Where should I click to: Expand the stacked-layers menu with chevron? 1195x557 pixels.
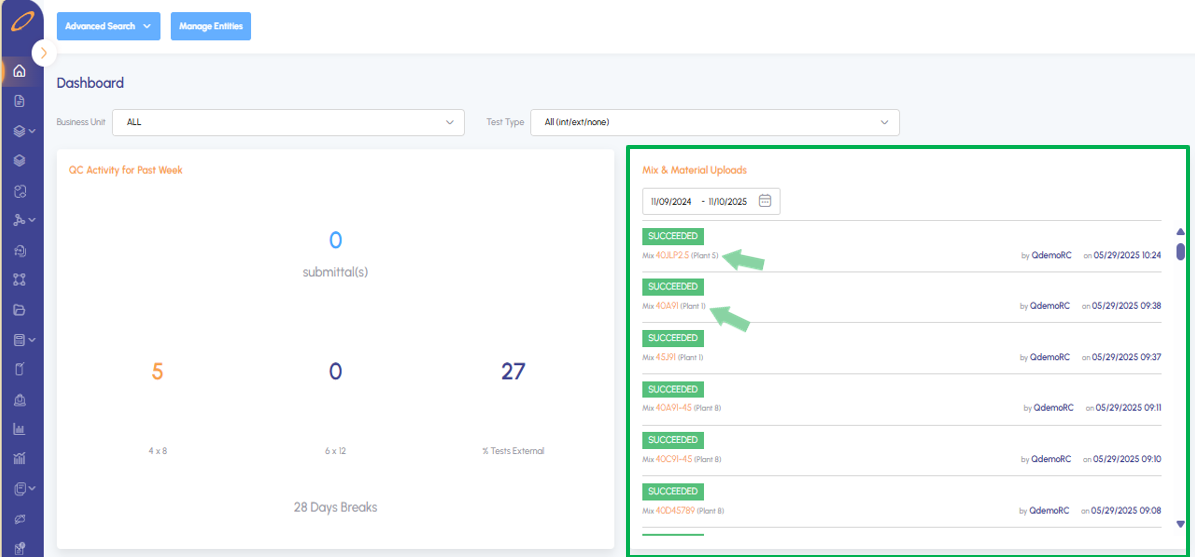pos(24,131)
